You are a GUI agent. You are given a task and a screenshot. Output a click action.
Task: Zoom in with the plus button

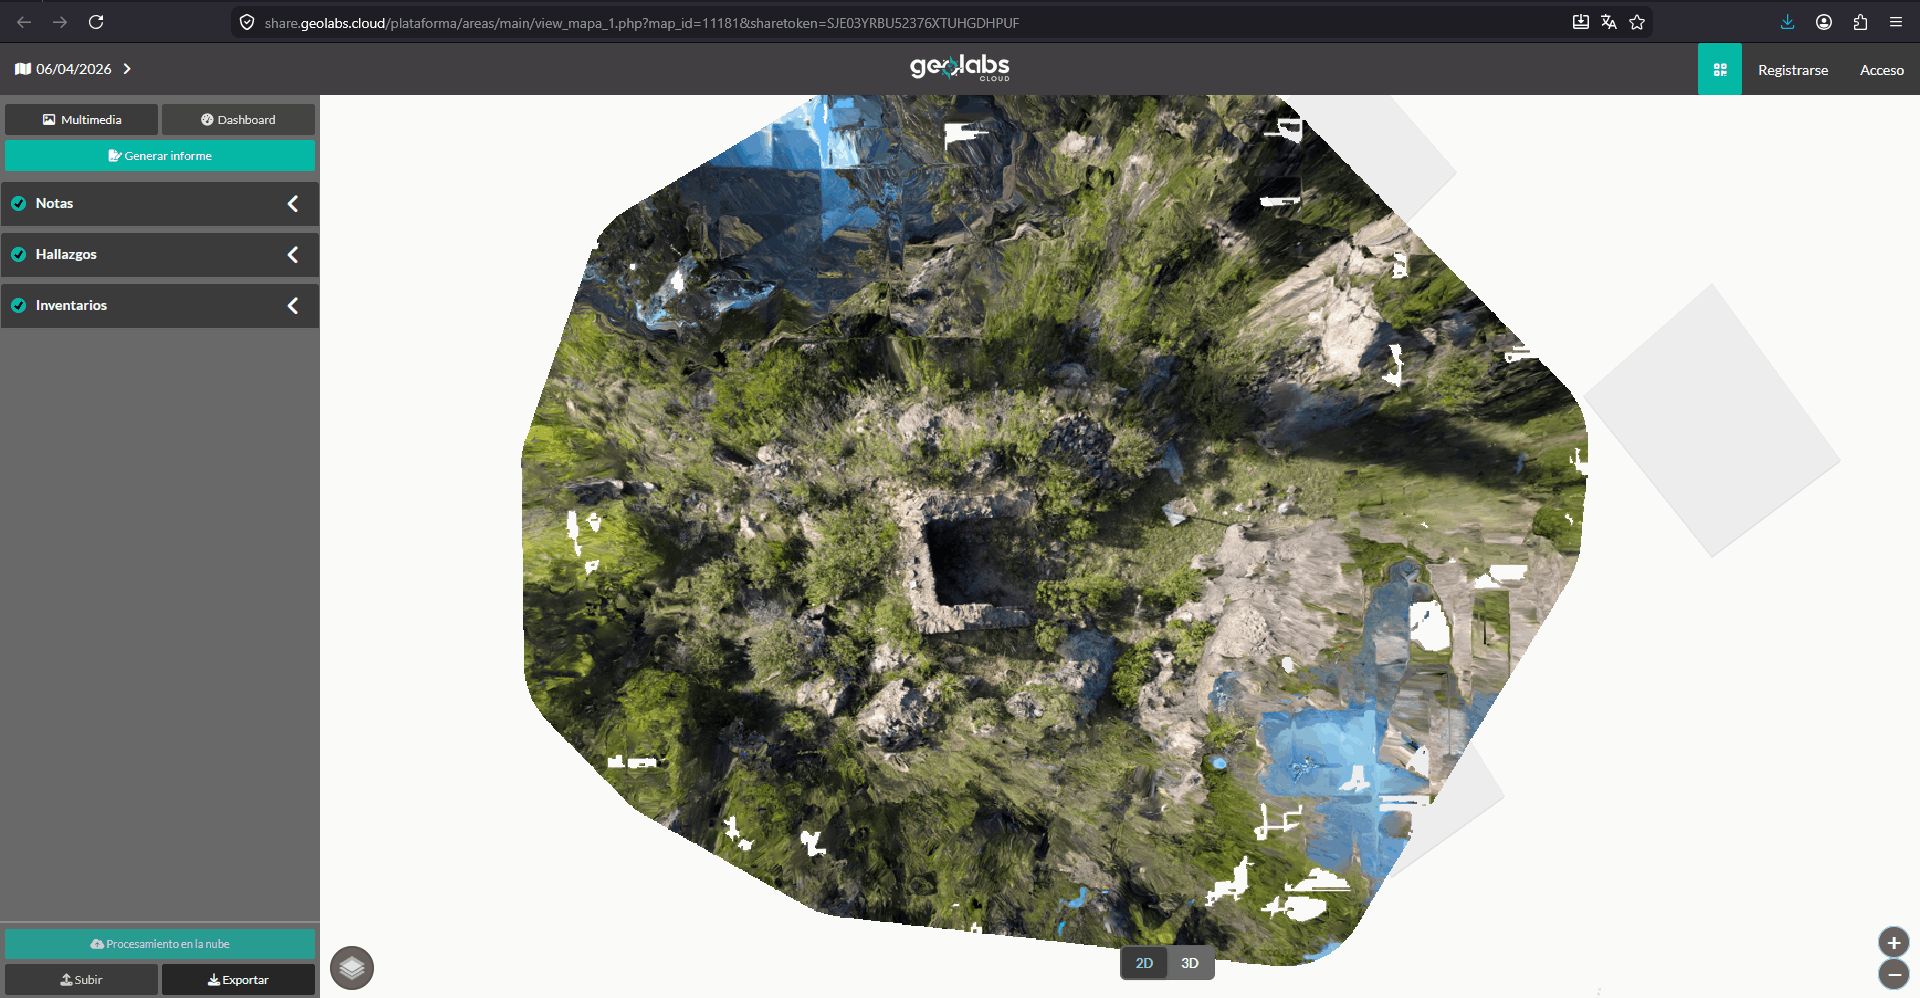[x=1893, y=942]
